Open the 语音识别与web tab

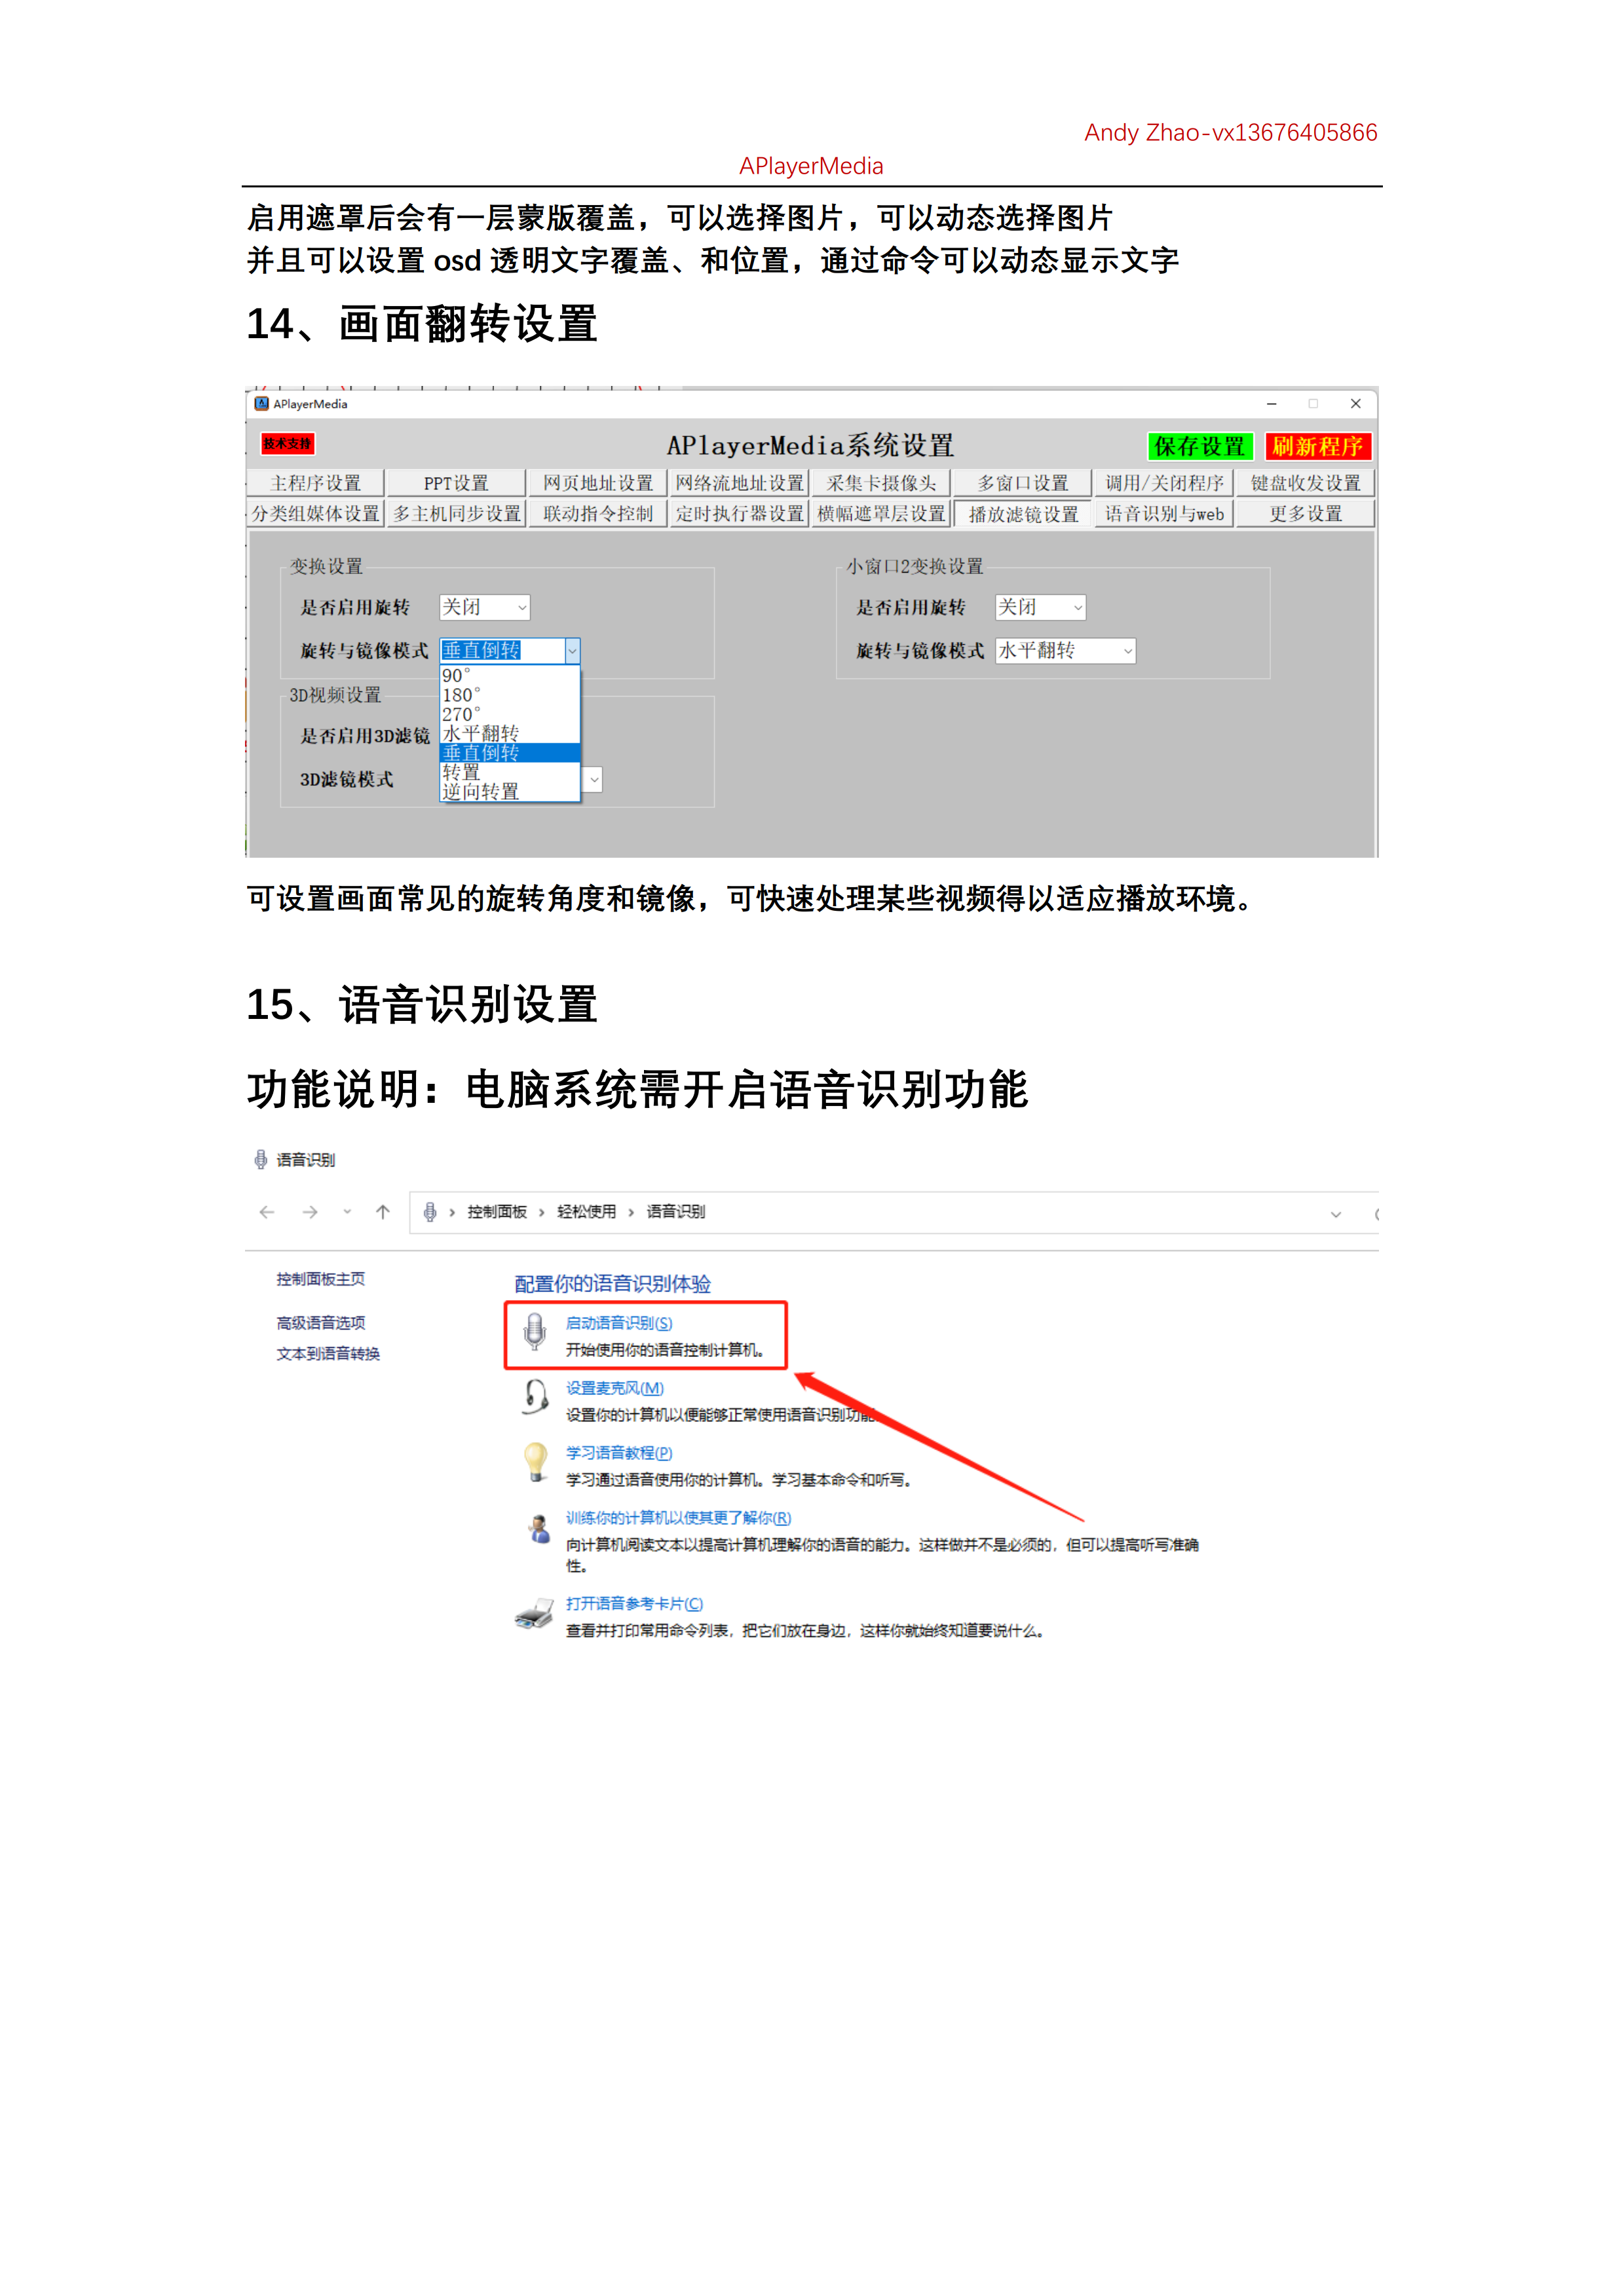pos(1164,514)
